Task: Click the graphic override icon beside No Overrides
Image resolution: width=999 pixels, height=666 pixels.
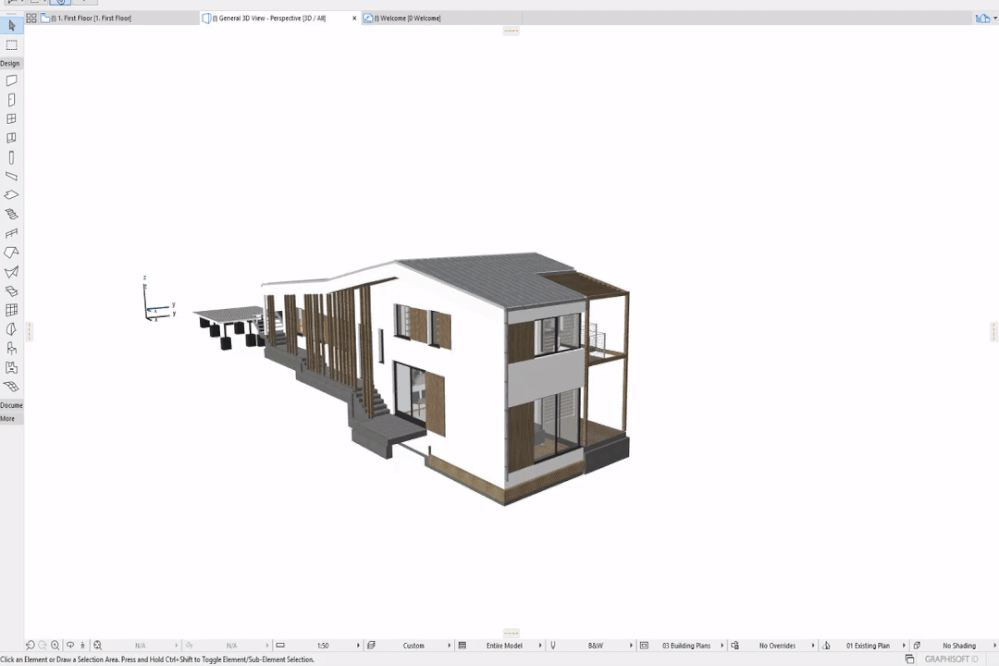Action: [735, 646]
